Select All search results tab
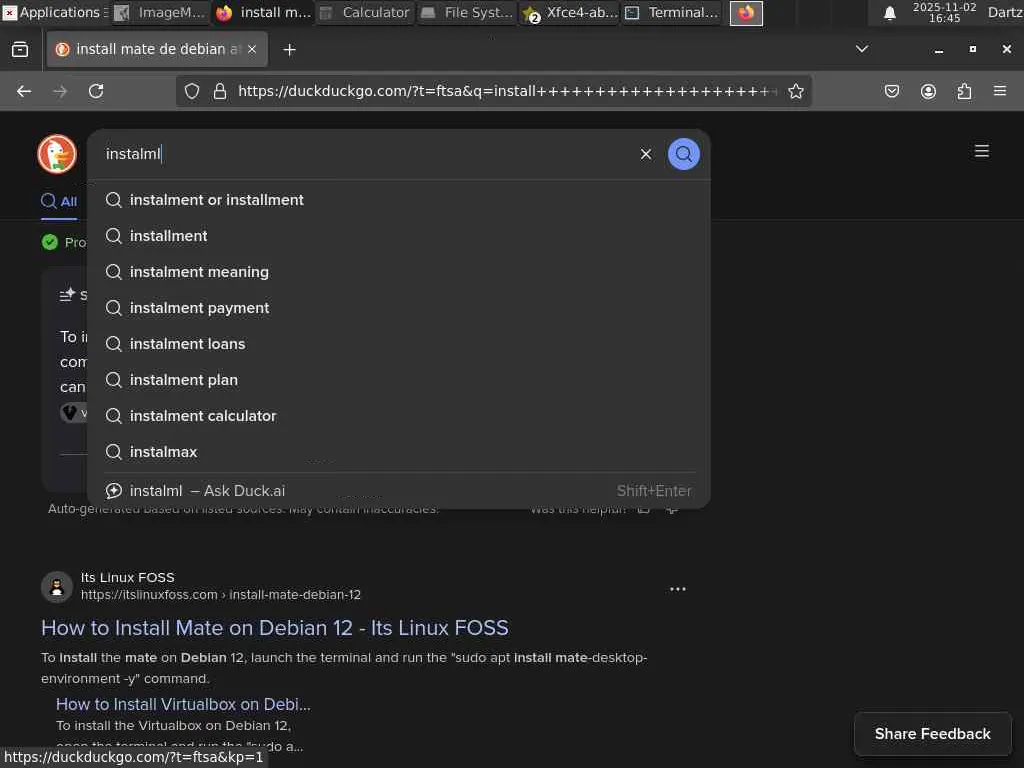Image resolution: width=1024 pixels, height=768 pixels. pyautogui.click(x=59, y=202)
